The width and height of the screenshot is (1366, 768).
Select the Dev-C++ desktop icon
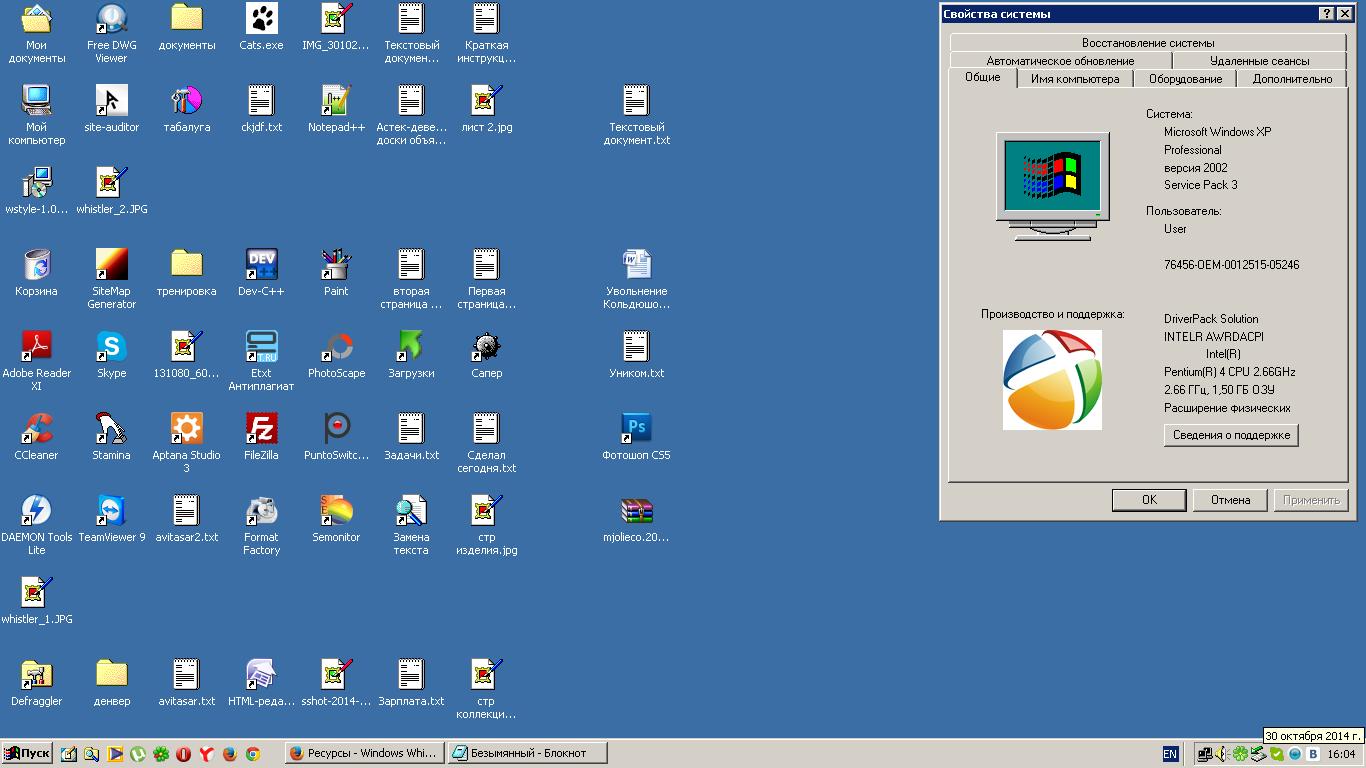261,273
